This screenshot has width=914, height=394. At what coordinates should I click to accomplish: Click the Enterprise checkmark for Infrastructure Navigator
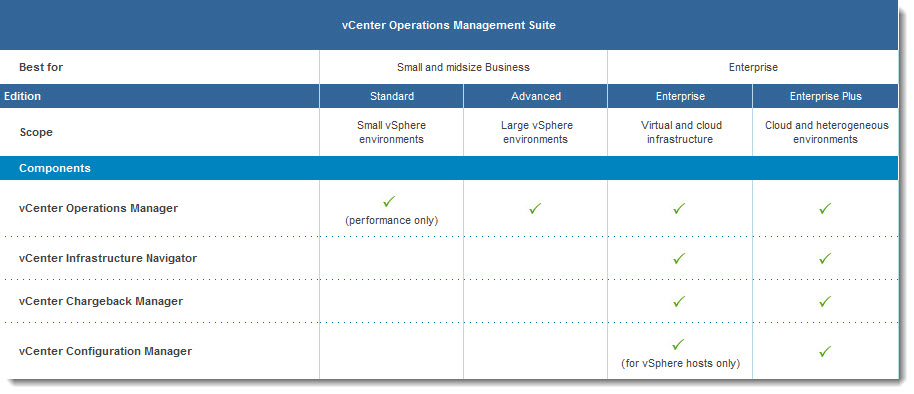pyautogui.click(x=679, y=258)
